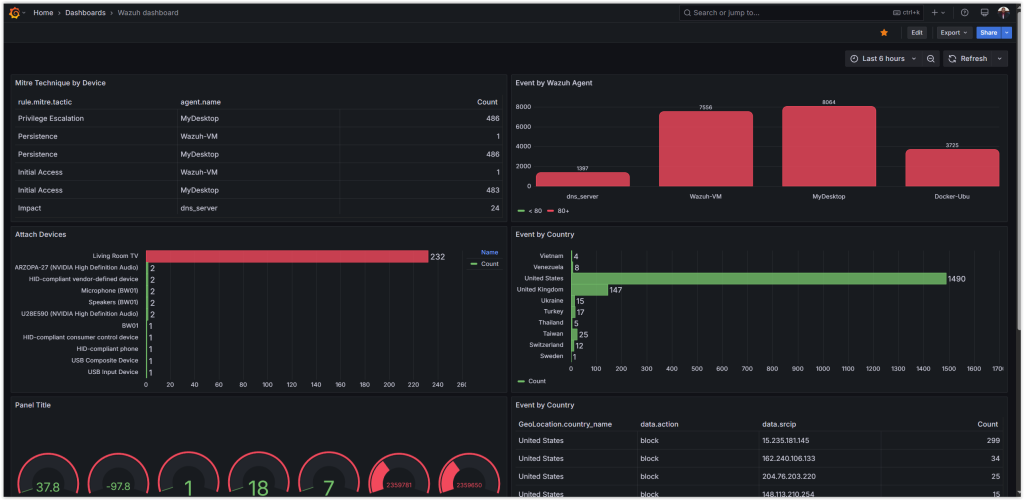Sort by GeoLocation.country_name column header

(565, 424)
